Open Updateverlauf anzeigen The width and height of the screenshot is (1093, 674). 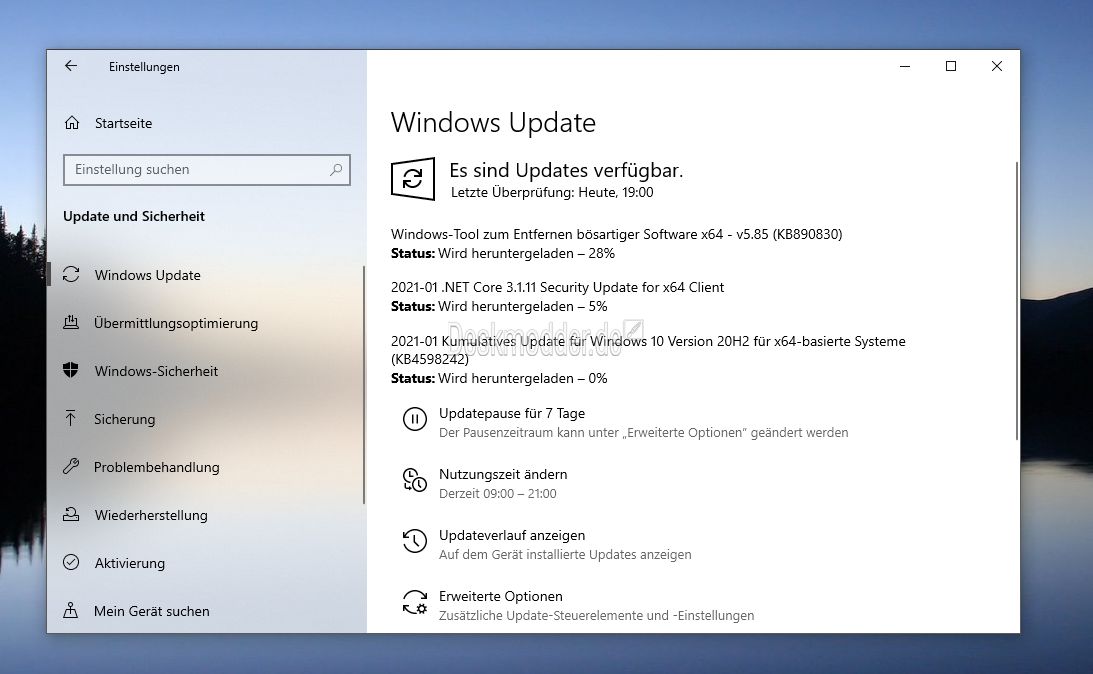click(512, 535)
